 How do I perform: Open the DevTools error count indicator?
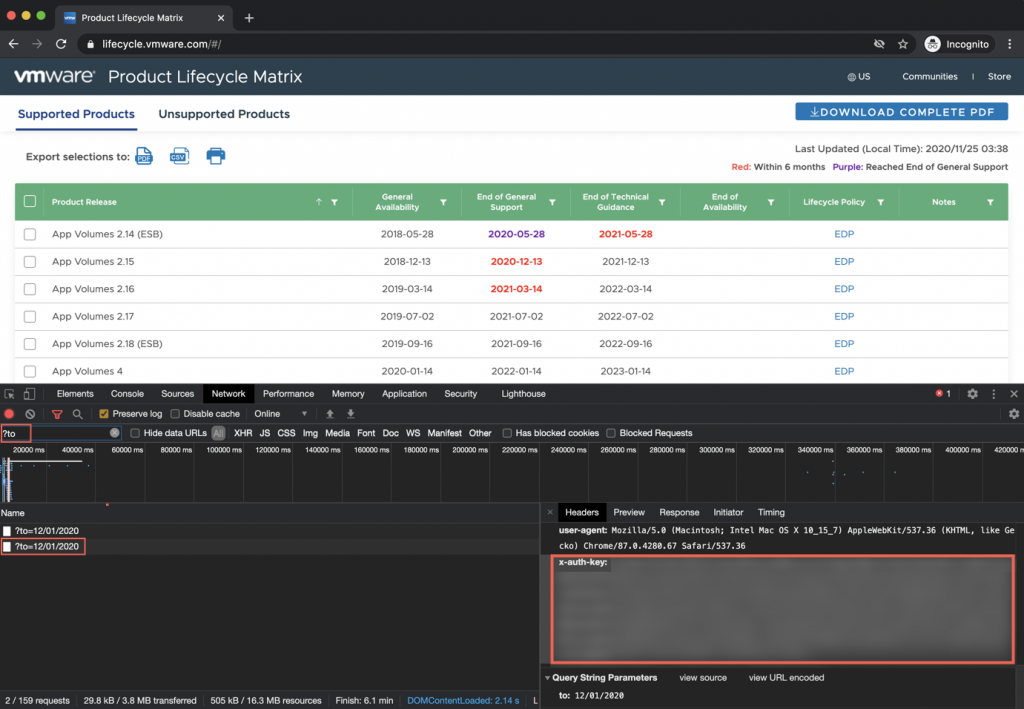coord(943,394)
